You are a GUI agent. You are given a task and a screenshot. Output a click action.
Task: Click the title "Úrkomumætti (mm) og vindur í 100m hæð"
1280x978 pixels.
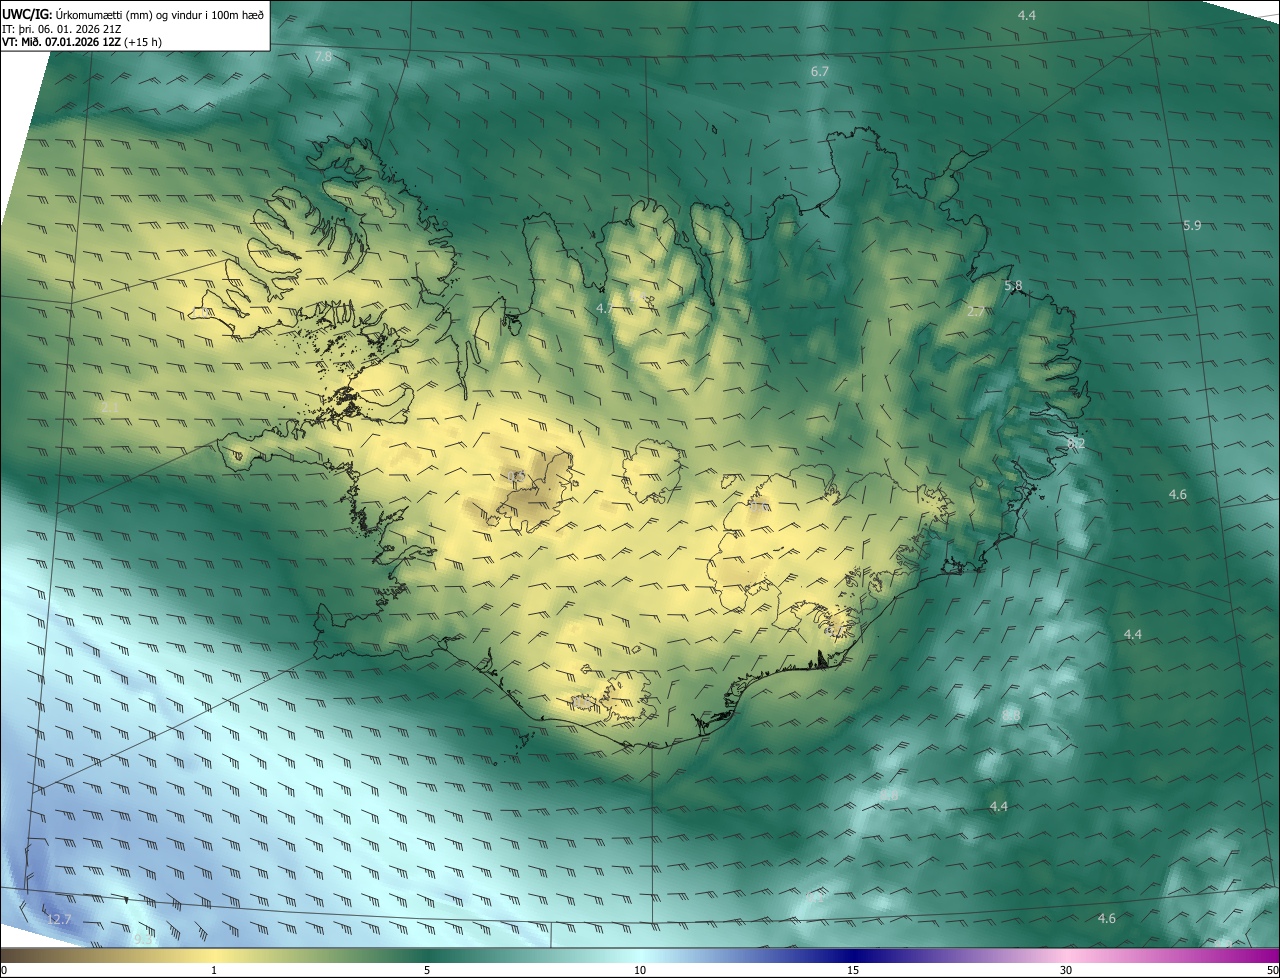point(160,15)
